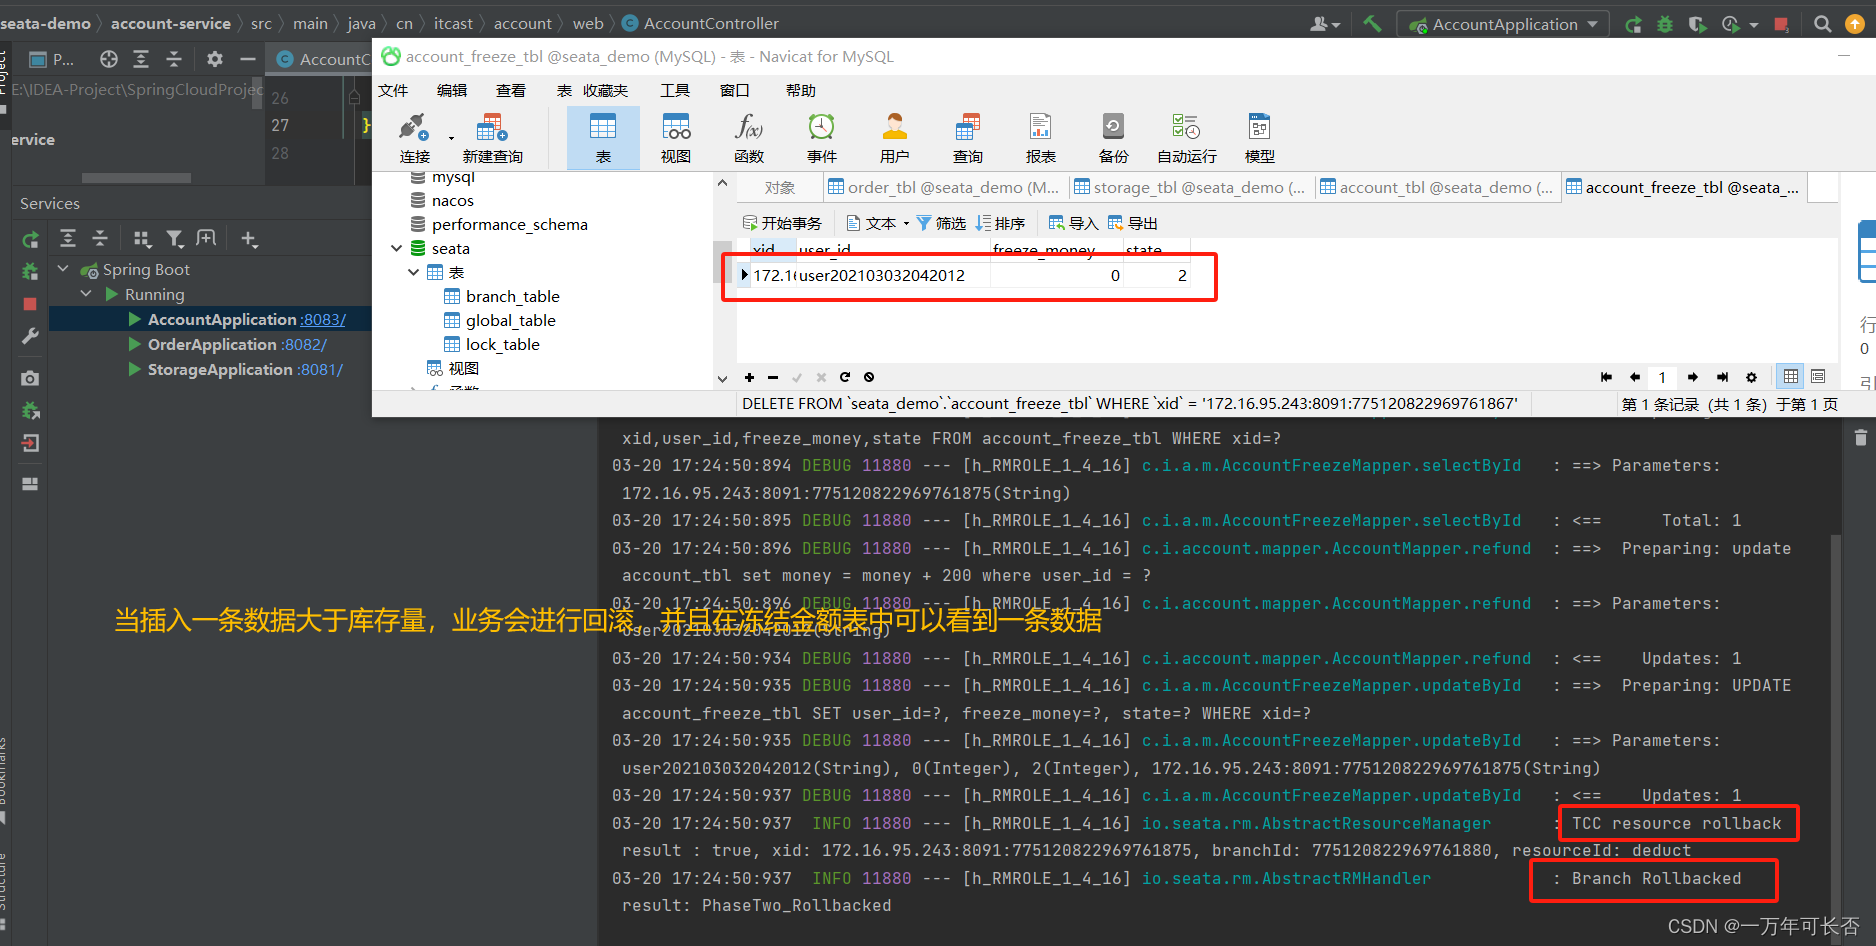The height and width of the screenshot is (946, 1876).
Task: Click Services filter funnel icon
Action: pos(175,239)
